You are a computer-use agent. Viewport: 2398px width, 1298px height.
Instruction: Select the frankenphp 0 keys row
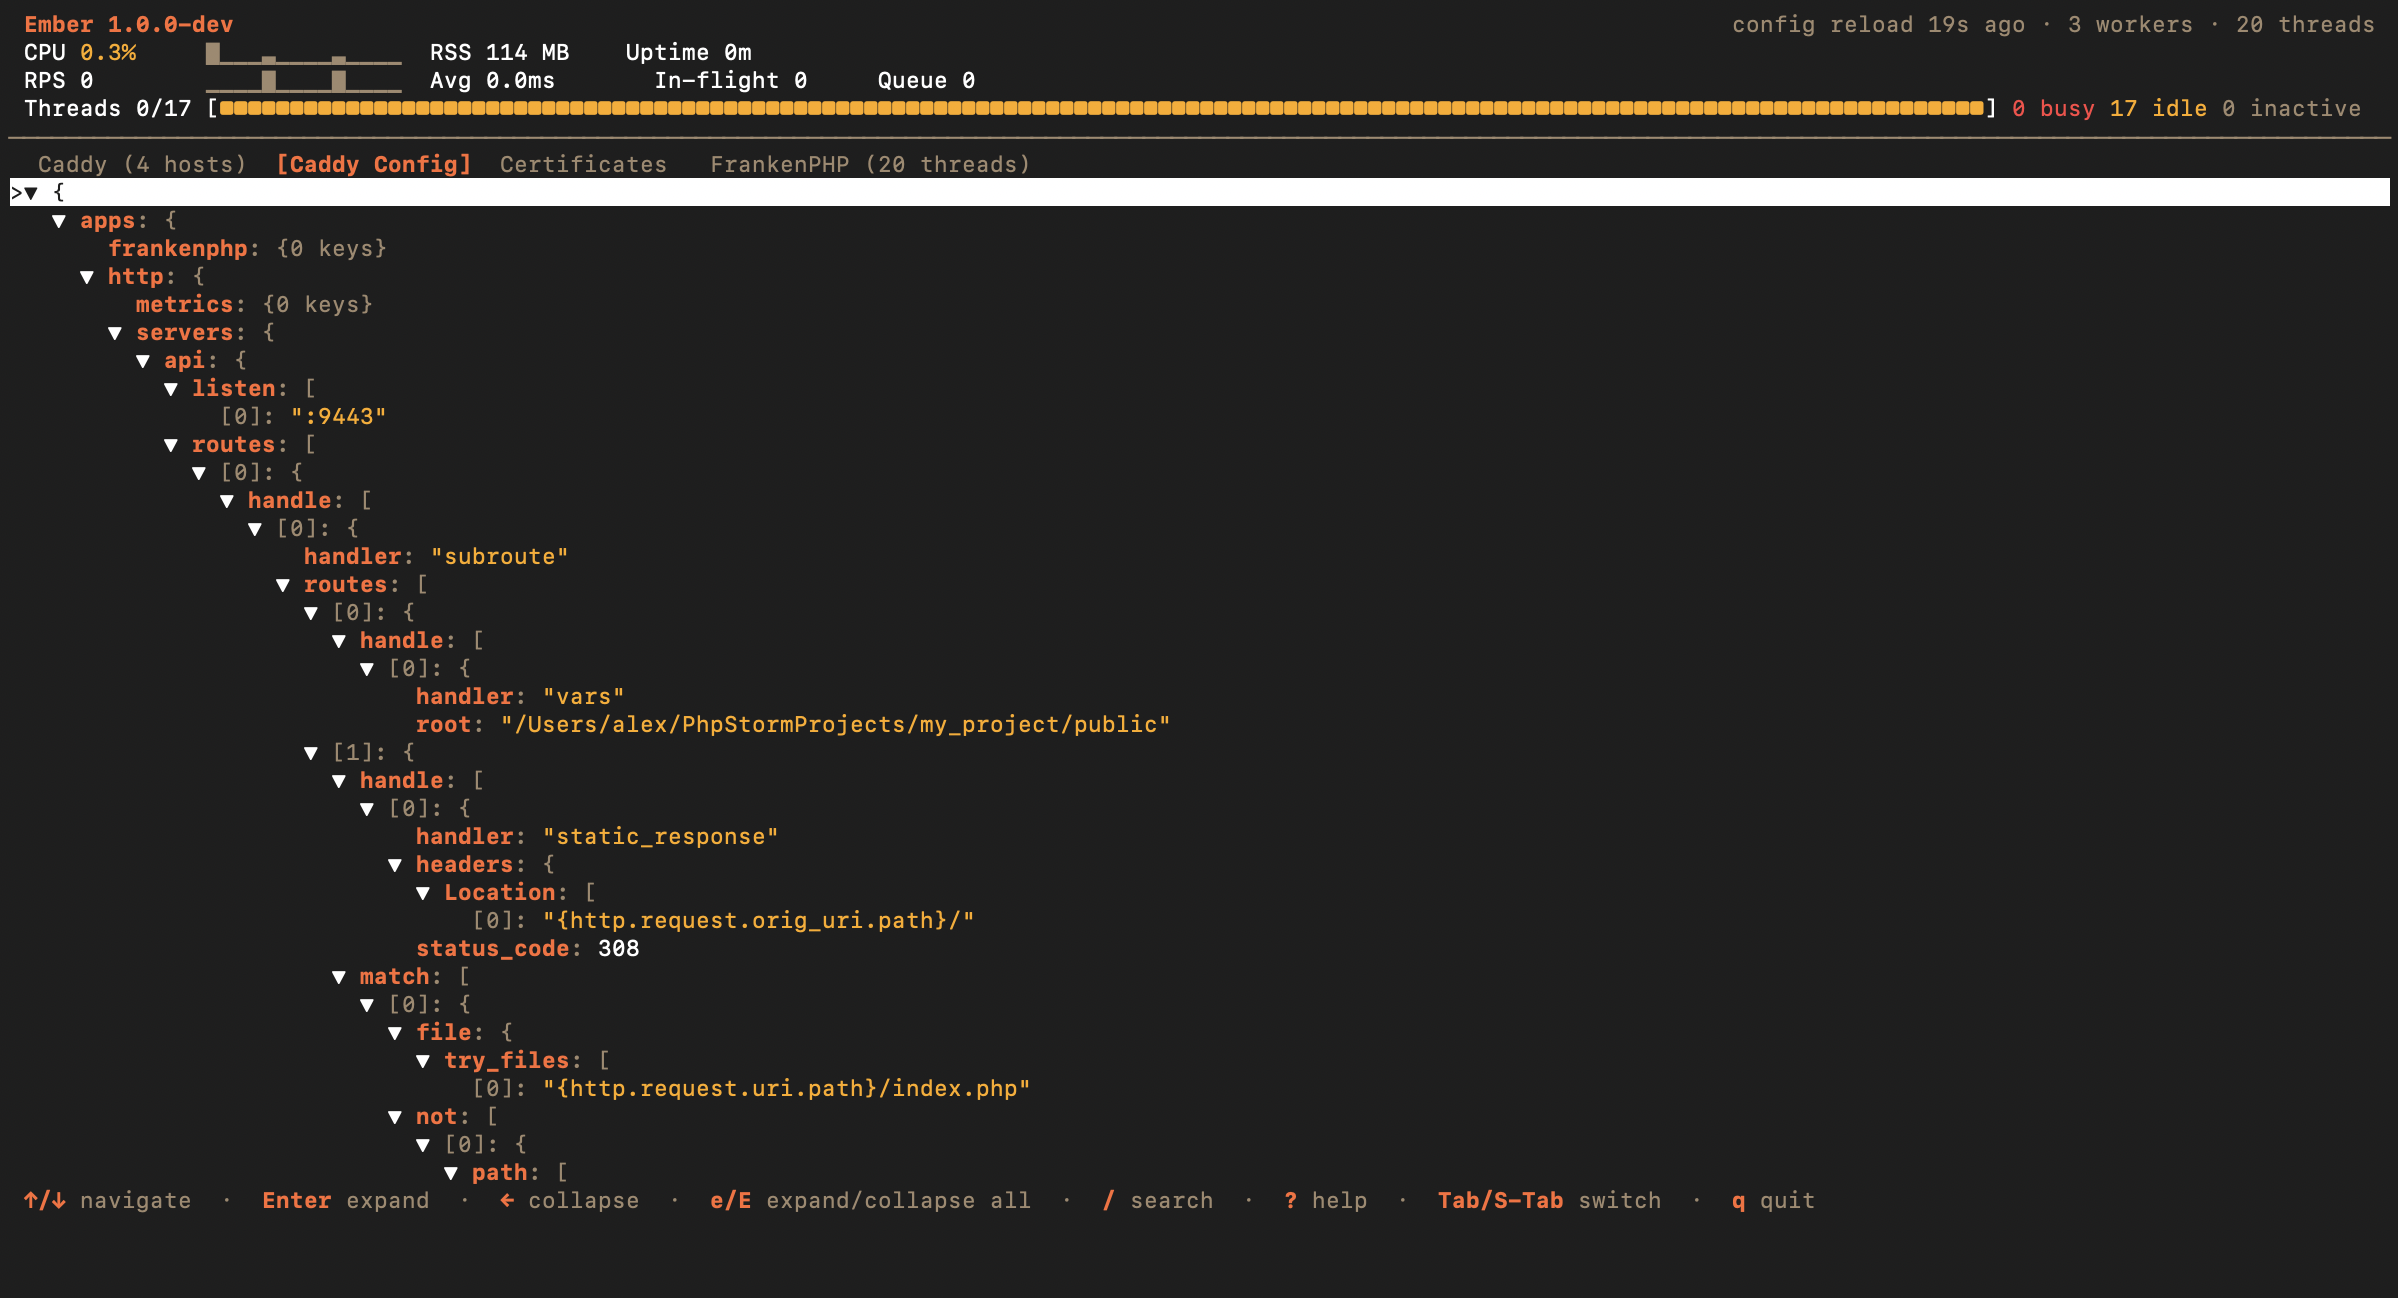coord(246,249)
